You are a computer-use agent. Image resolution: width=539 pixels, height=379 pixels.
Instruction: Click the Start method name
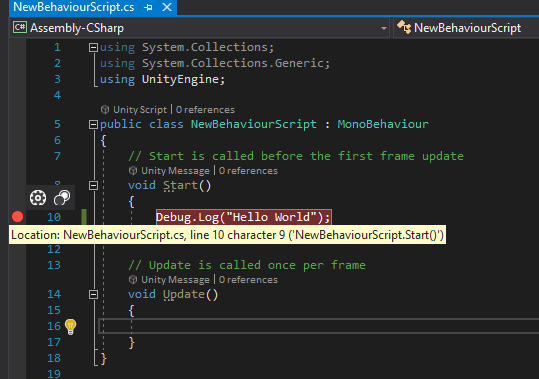(x=180, y=186)
